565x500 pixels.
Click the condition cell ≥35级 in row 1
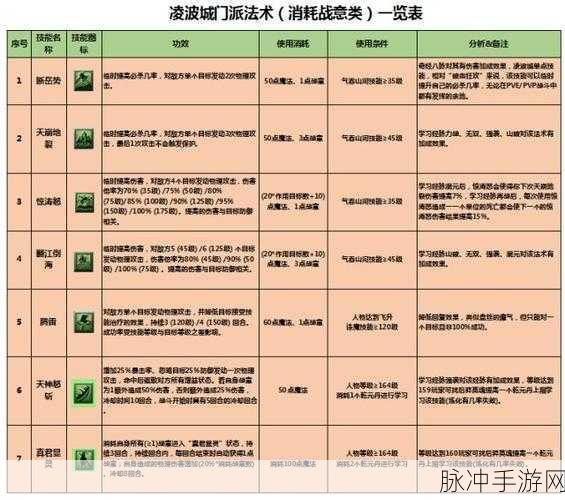point(372,81)
